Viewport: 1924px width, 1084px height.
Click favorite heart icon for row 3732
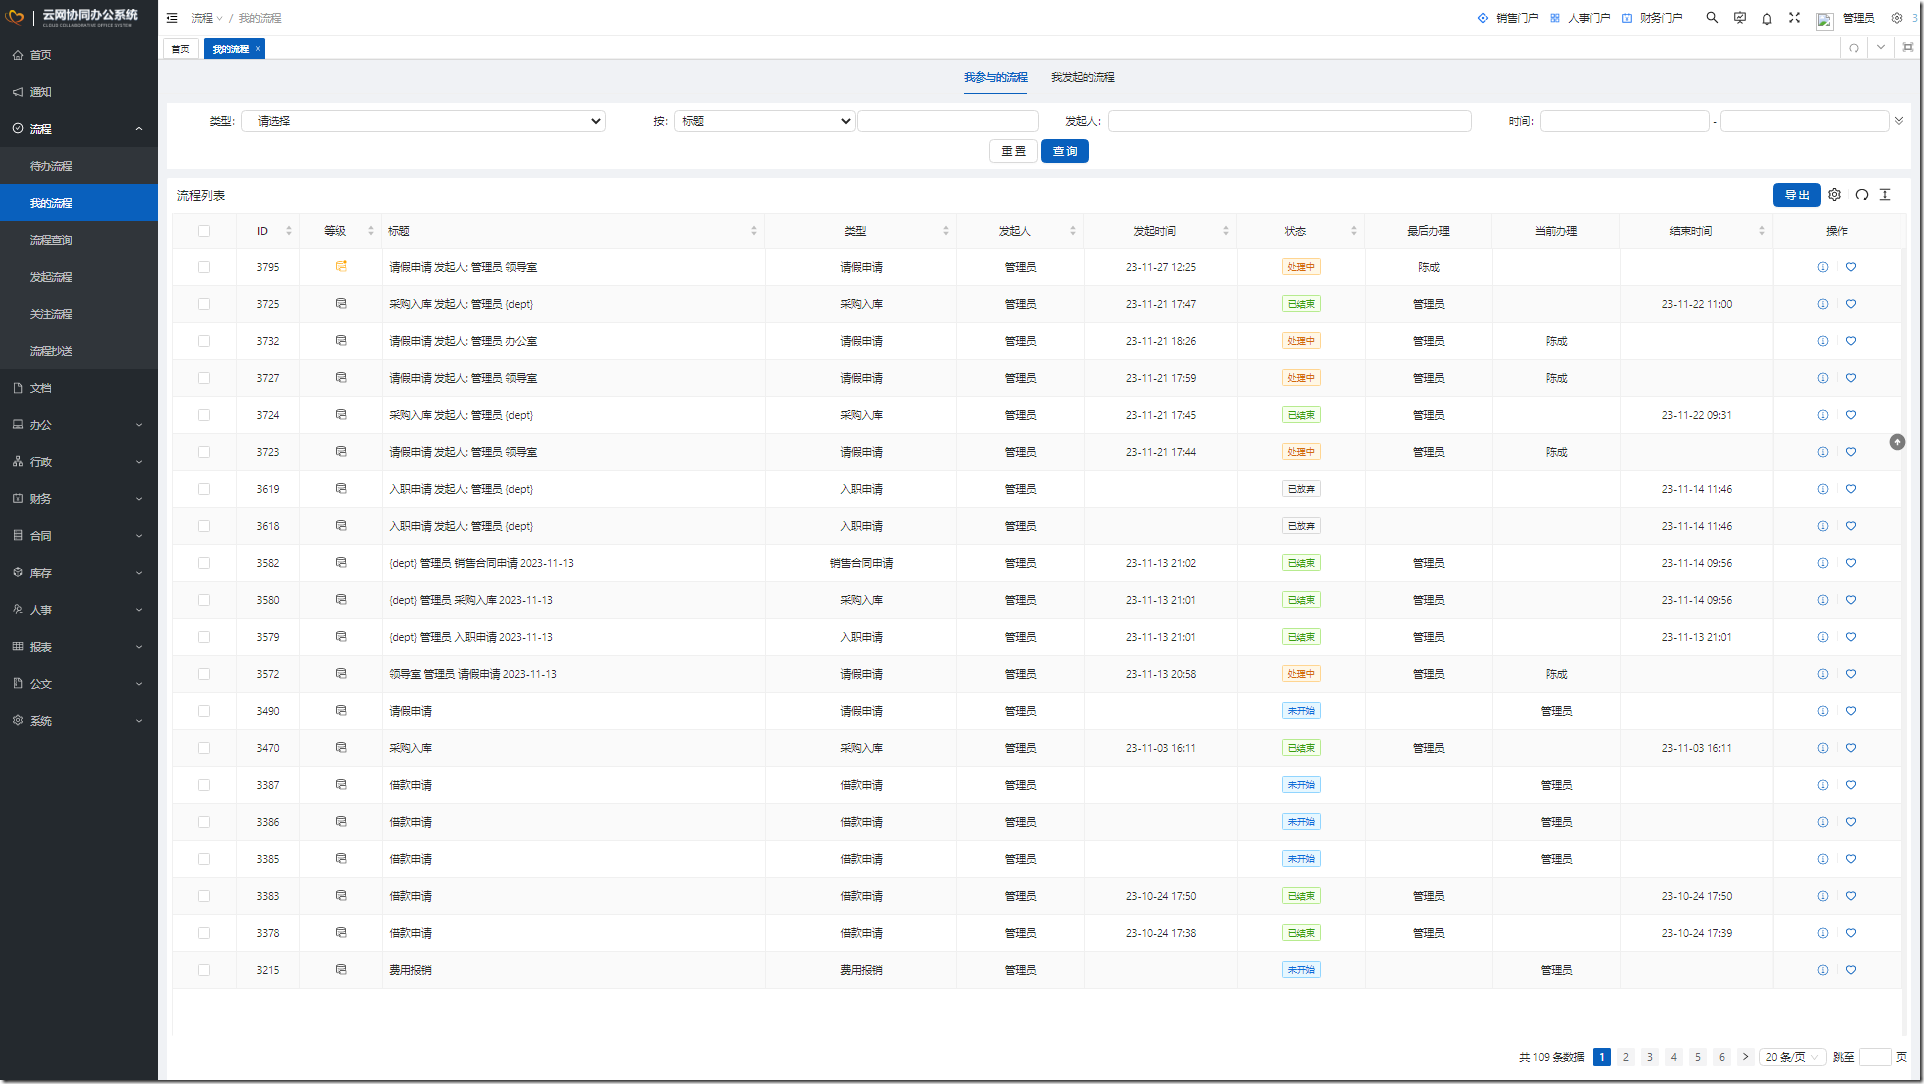tap(1851, 341)
